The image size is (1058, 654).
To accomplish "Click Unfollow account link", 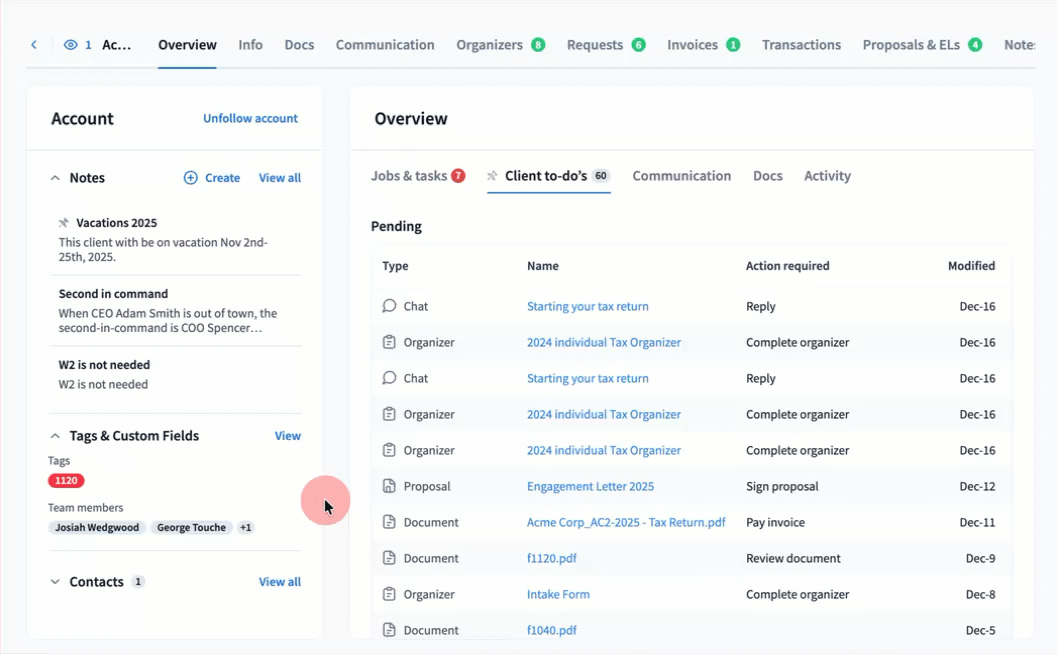I will point(250,118).
